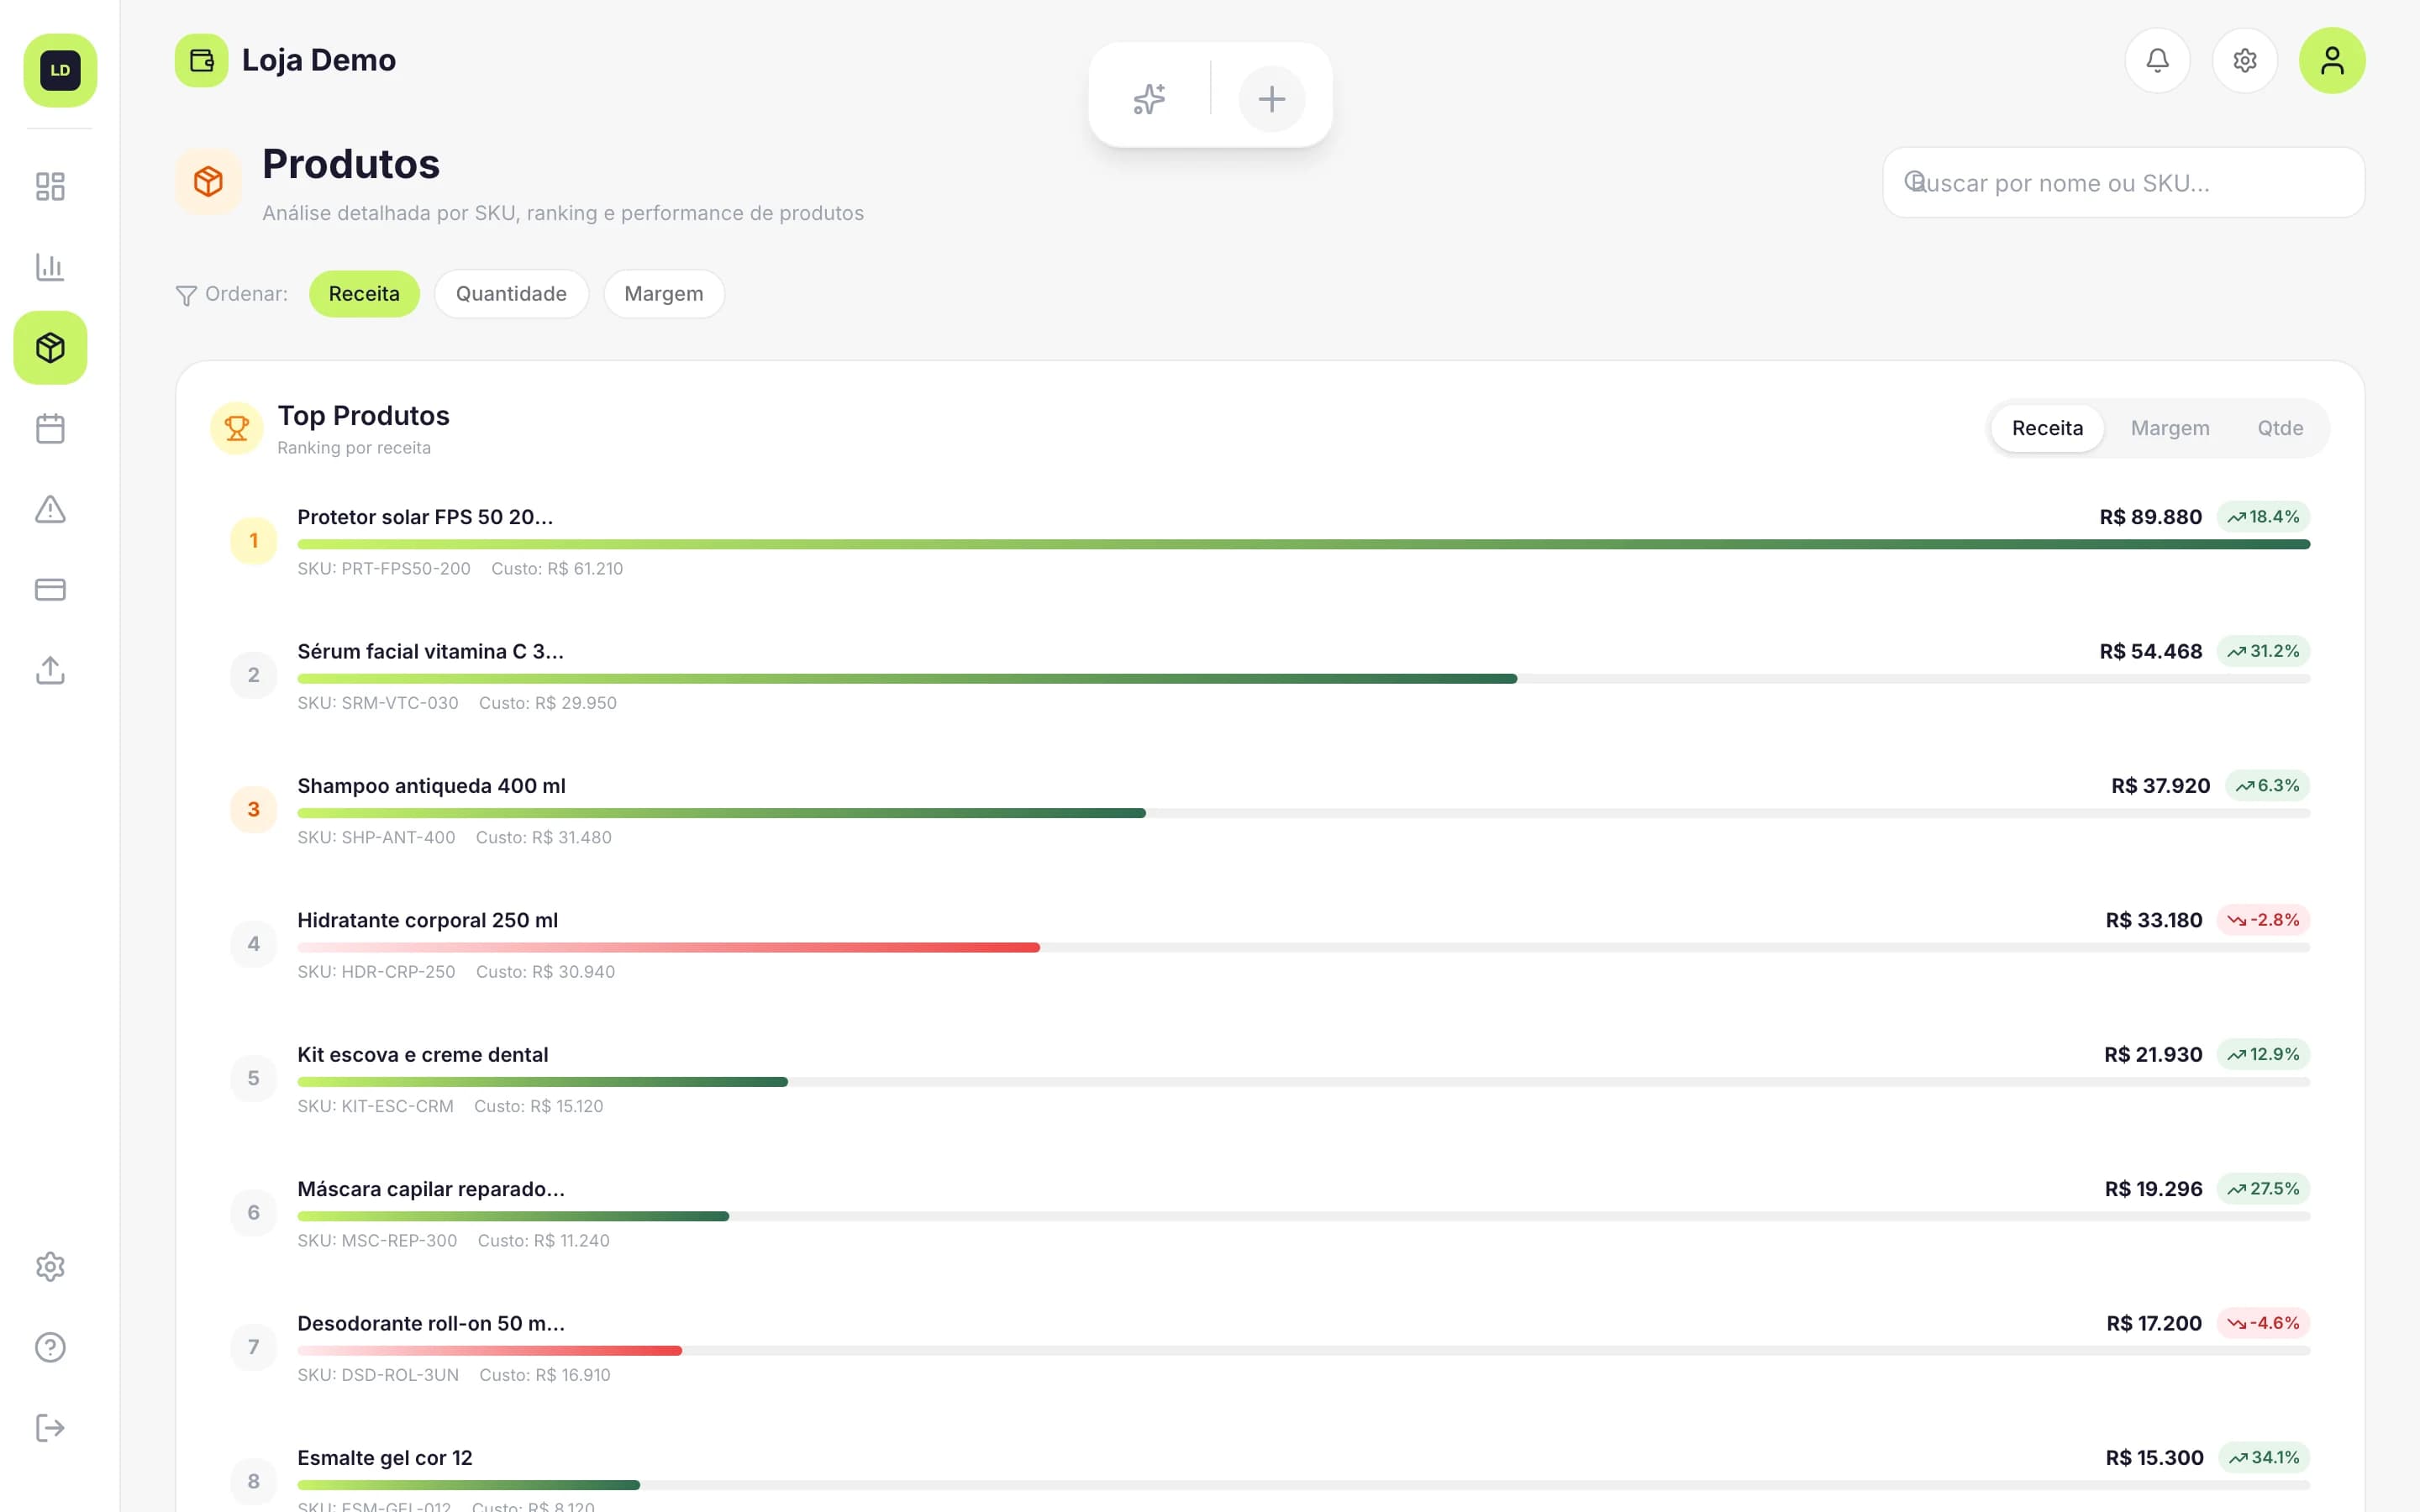Image resolution: width=2420 pixels, height=1512 pixels.
Task: Open the user profile avatar
Action: [x=2332, y=61]
